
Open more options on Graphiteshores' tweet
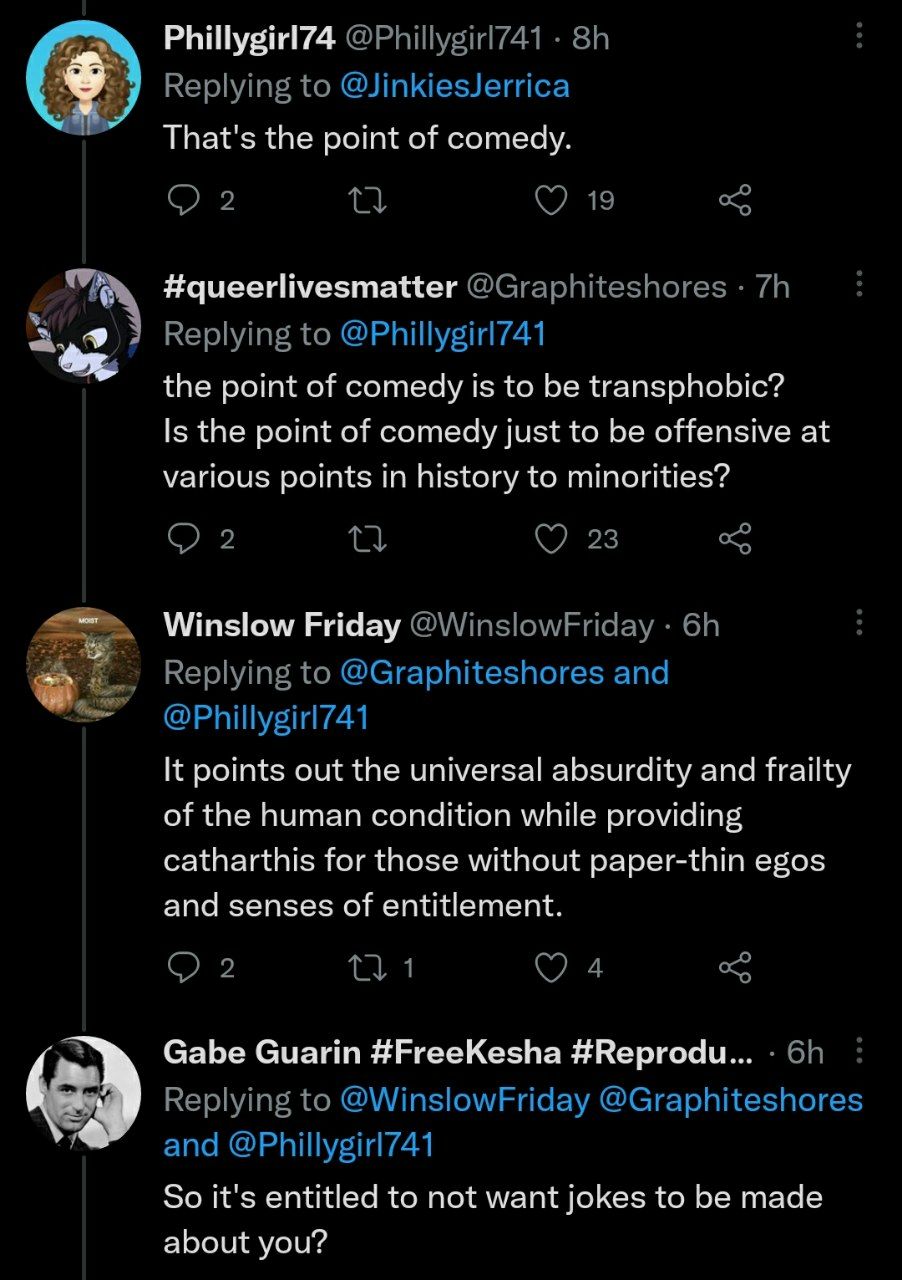(x=857, y=287)
